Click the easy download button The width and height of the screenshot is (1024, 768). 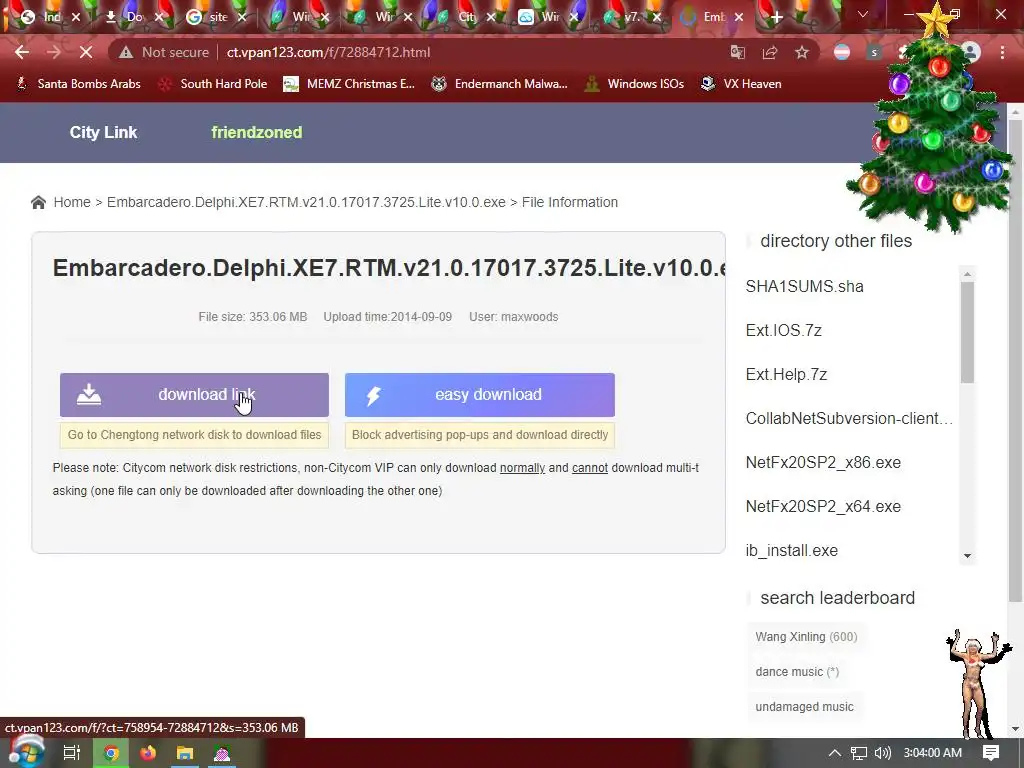(x=479, y=394)
